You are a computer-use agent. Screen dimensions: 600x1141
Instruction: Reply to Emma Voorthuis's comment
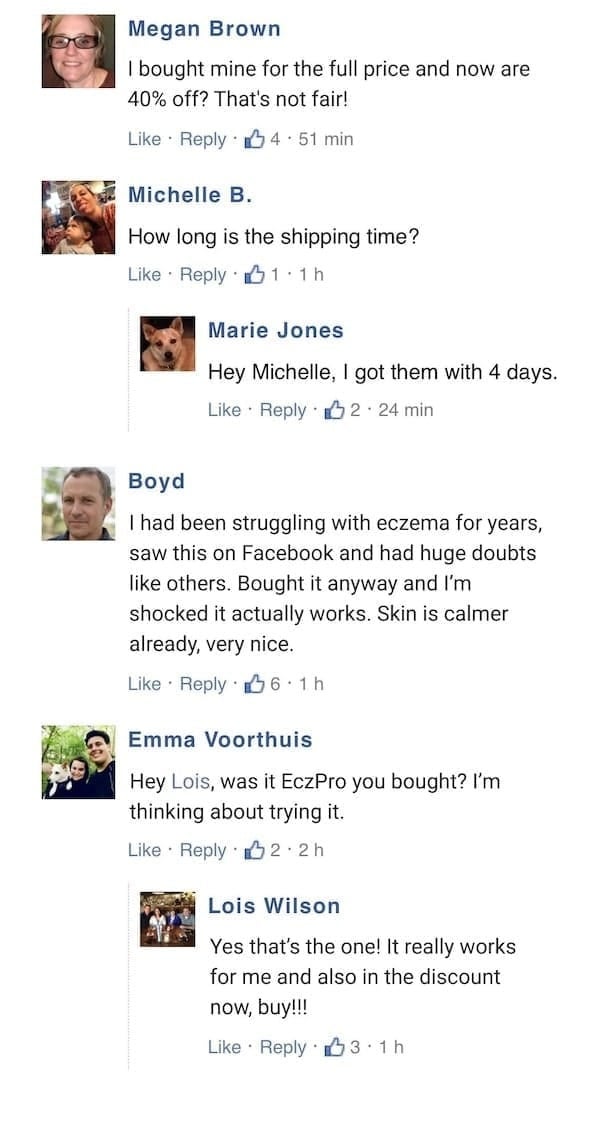[x=203, y=850]
